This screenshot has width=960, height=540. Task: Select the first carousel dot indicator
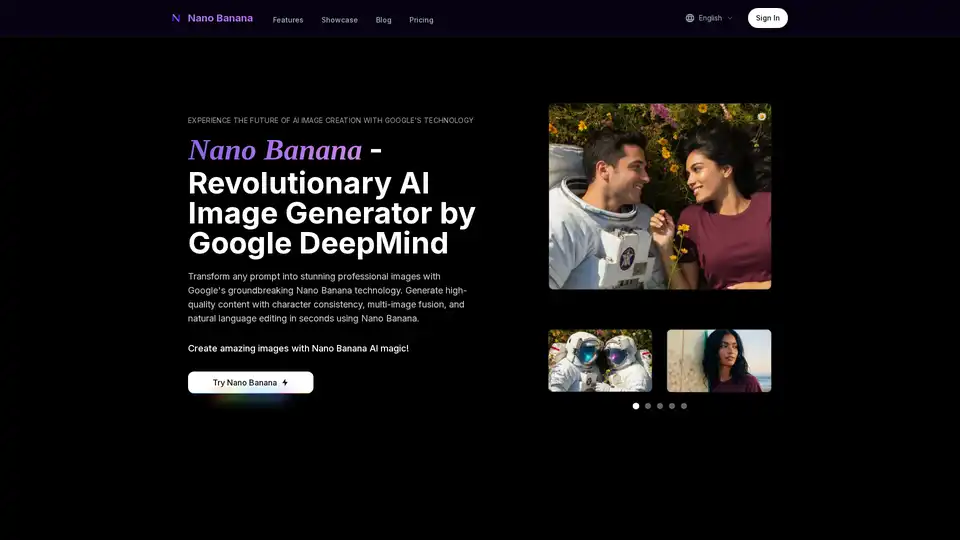[636, 406]
